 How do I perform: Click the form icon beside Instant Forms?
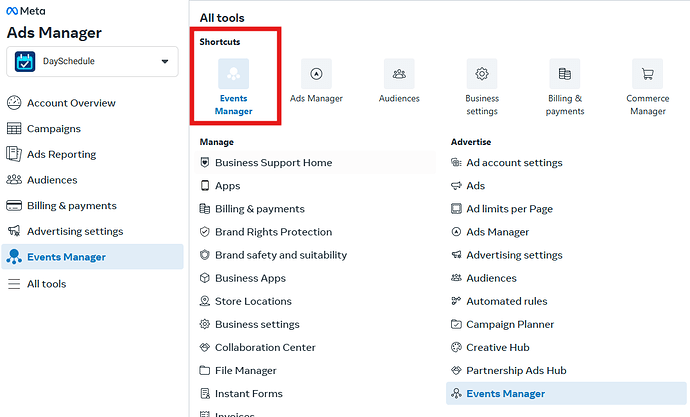pos(205,393)
